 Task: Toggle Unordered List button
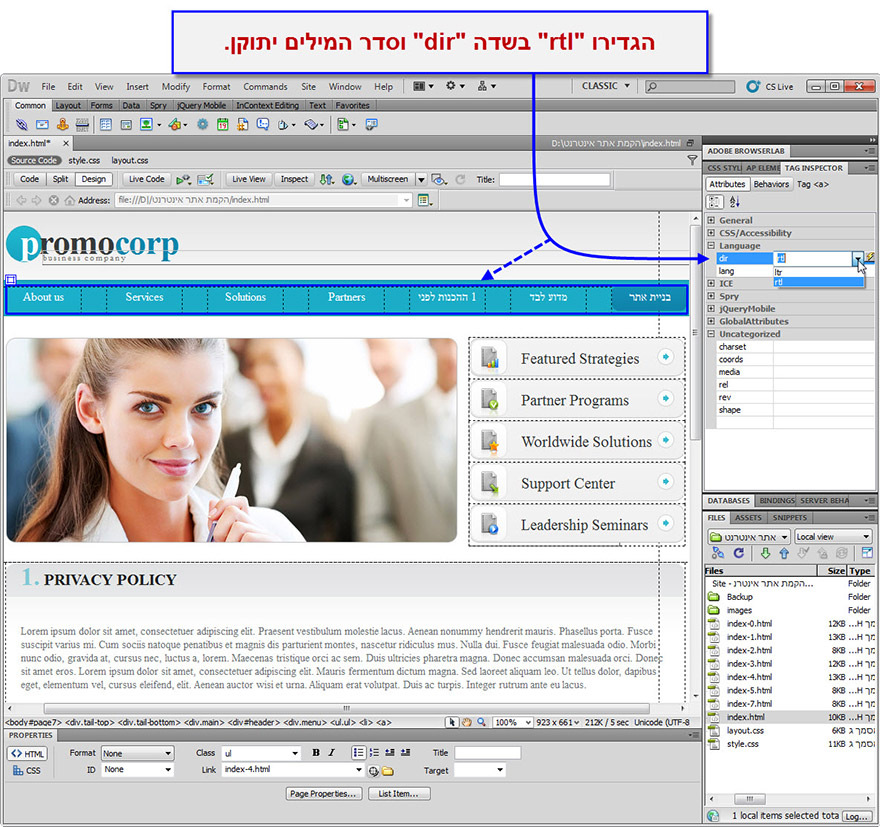358,753
